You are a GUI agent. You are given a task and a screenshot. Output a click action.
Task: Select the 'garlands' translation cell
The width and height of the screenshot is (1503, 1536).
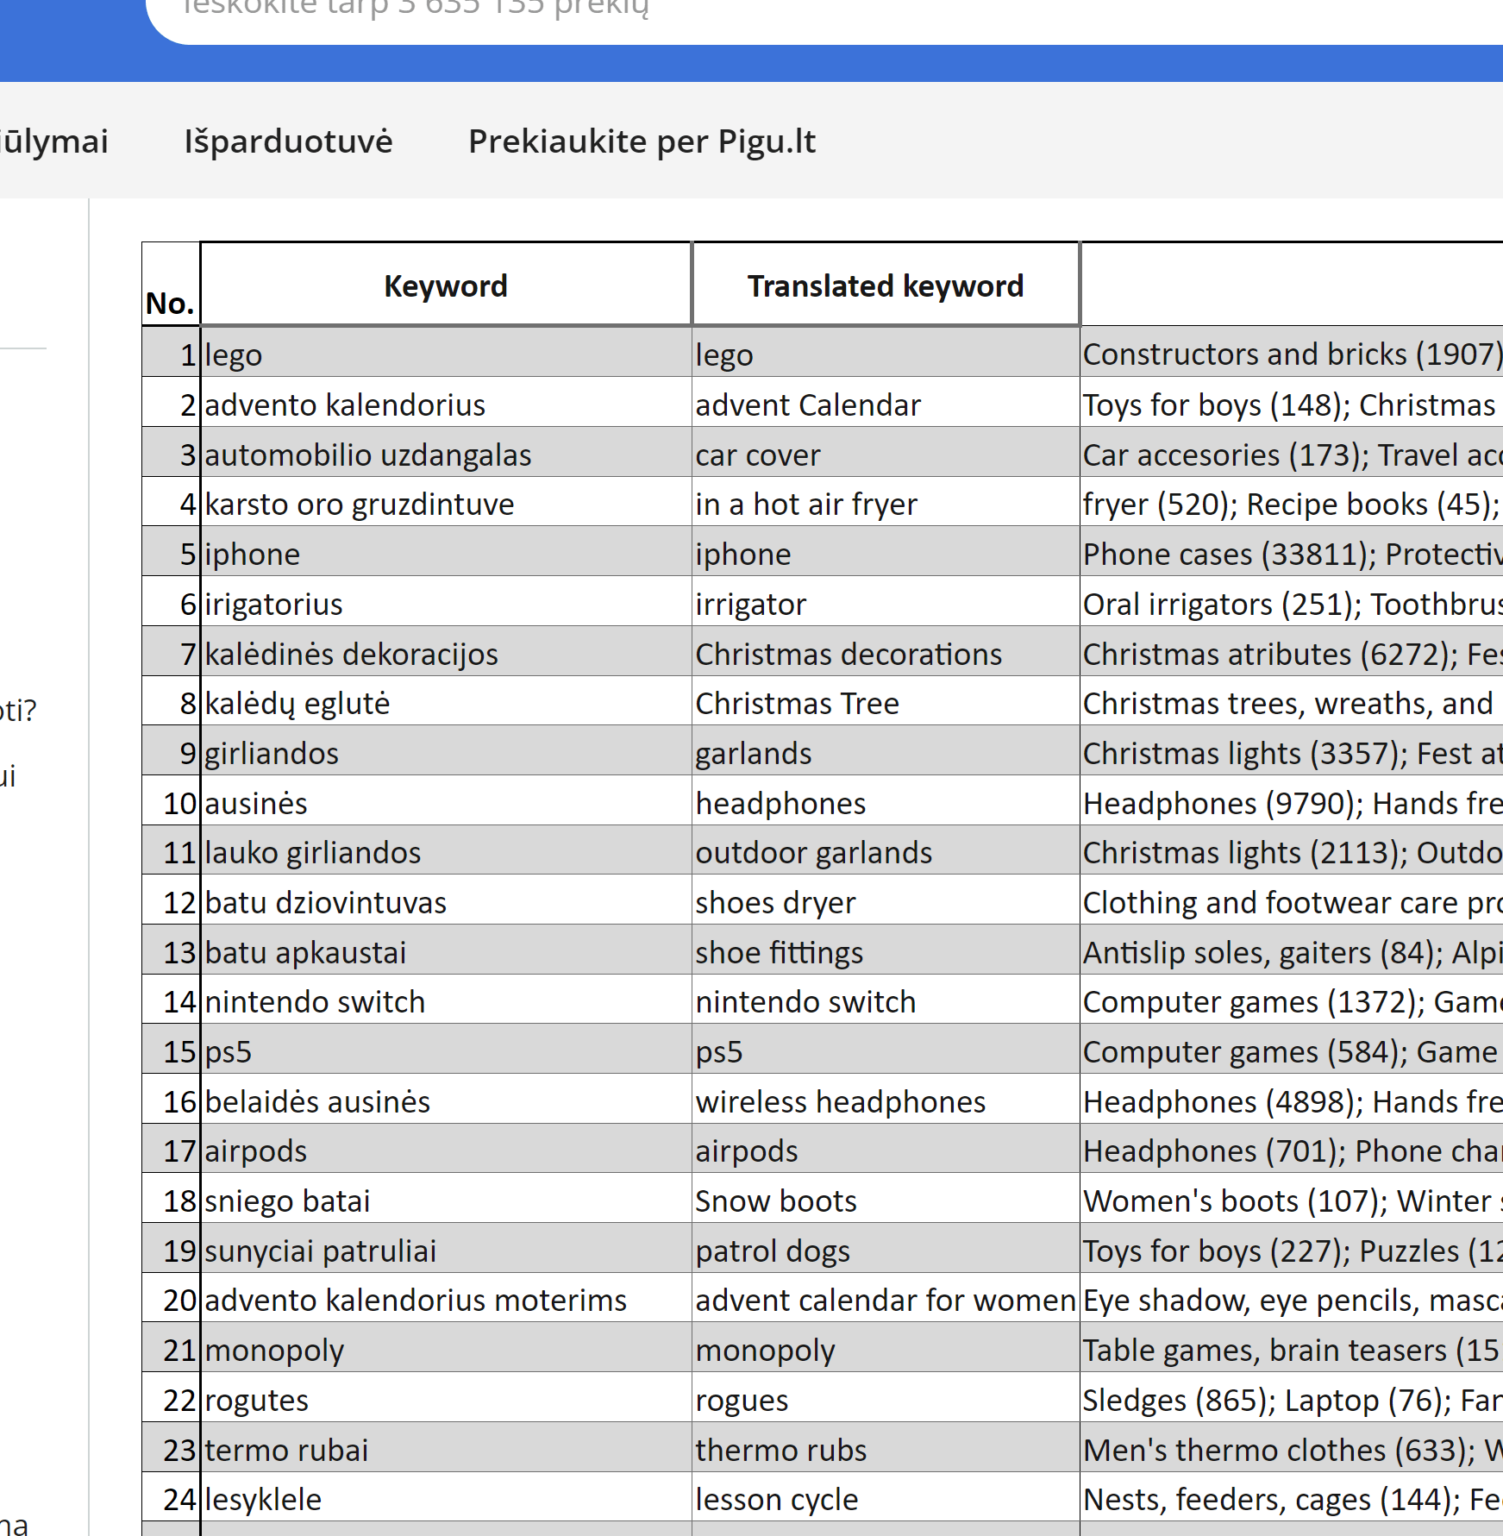[885, 750]
